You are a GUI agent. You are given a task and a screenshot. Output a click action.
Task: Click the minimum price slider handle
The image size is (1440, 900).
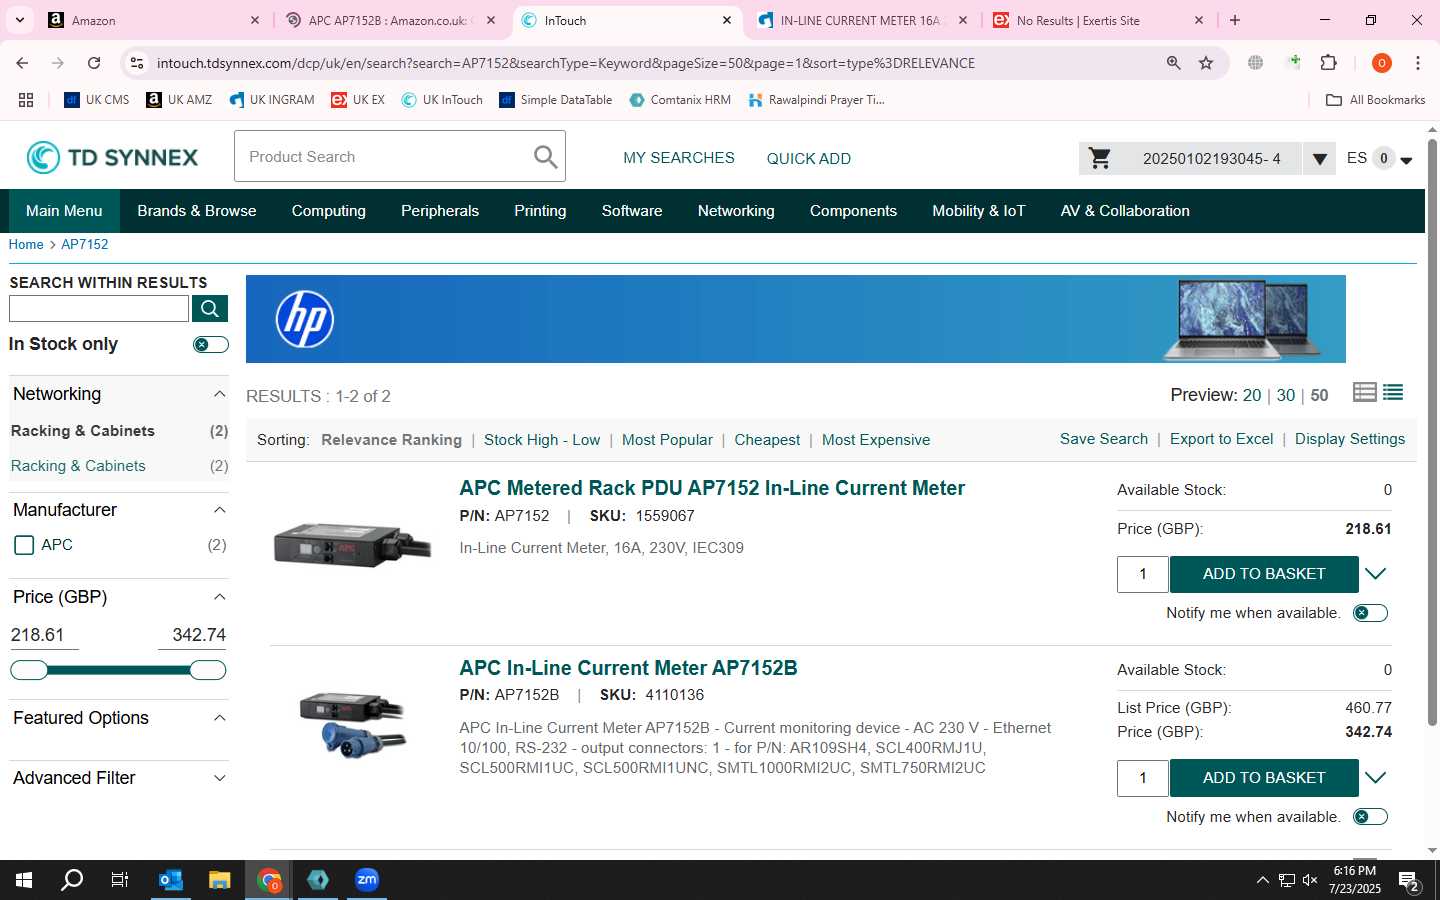click(x=29, y=670)
